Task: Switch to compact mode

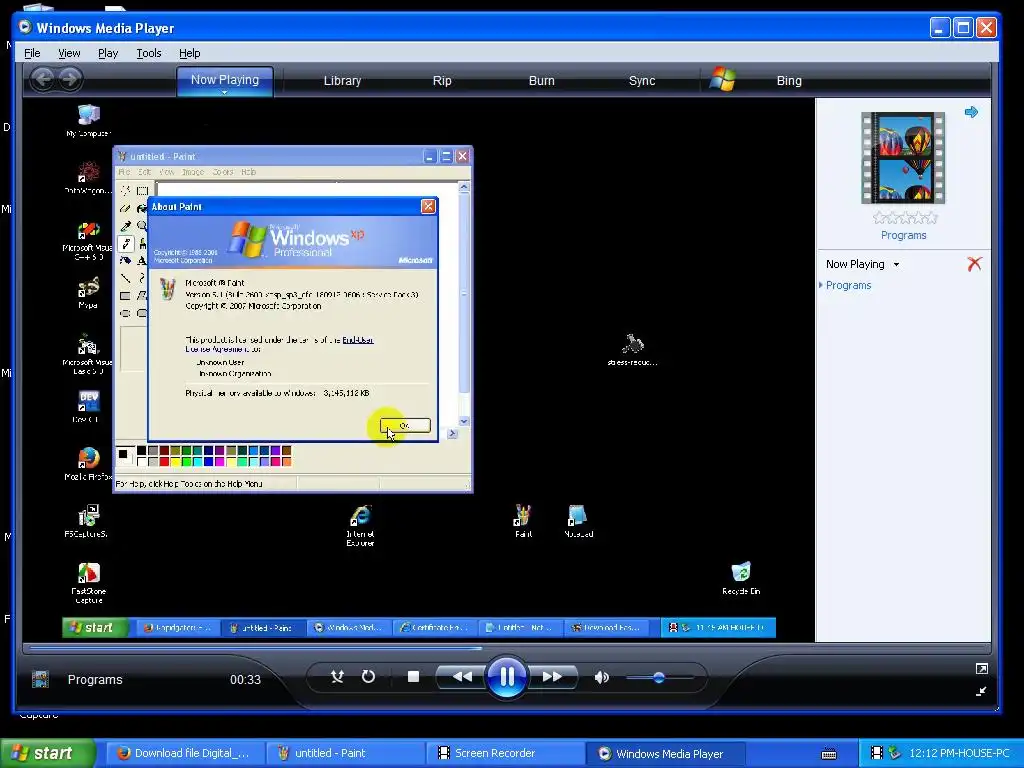Action: click(x=981, y=691)
